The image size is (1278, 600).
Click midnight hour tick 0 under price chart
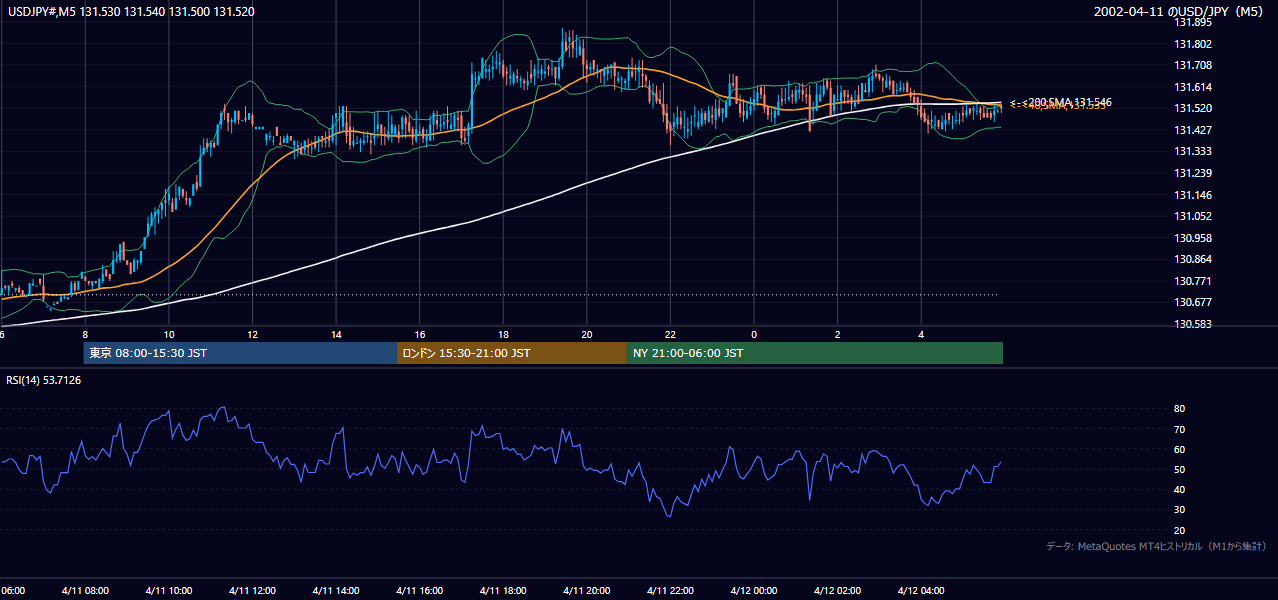point(754,335)
